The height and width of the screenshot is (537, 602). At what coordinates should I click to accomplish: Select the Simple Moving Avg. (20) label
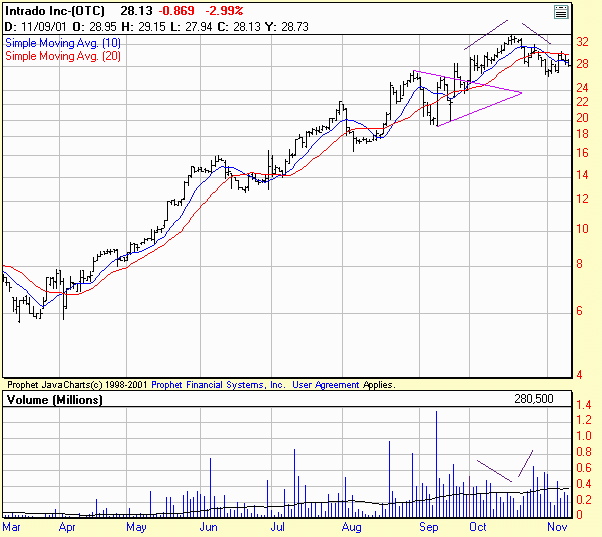tap(63, 56)
